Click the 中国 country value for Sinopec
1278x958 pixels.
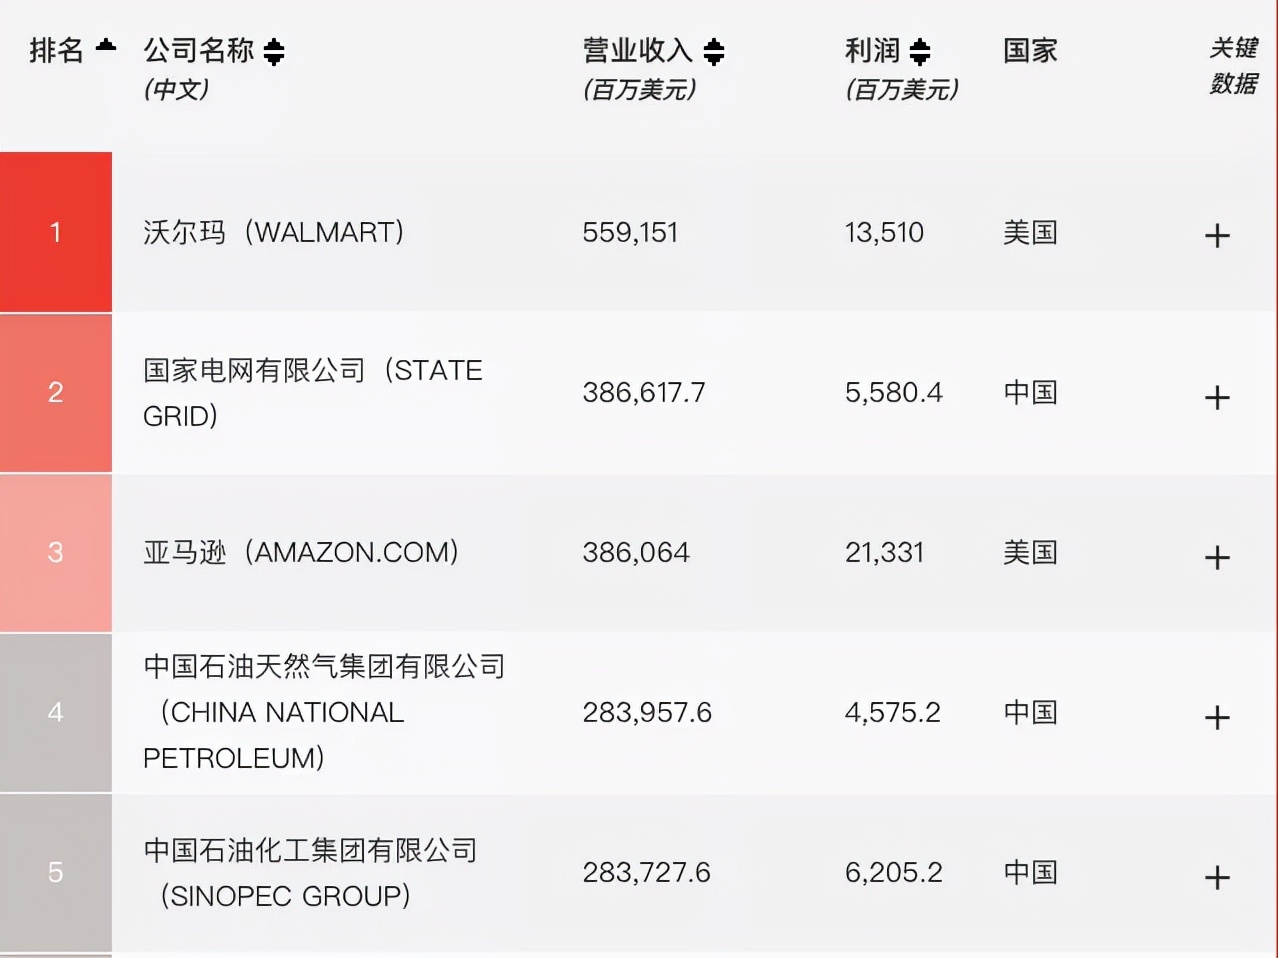tap(1029, 872)
